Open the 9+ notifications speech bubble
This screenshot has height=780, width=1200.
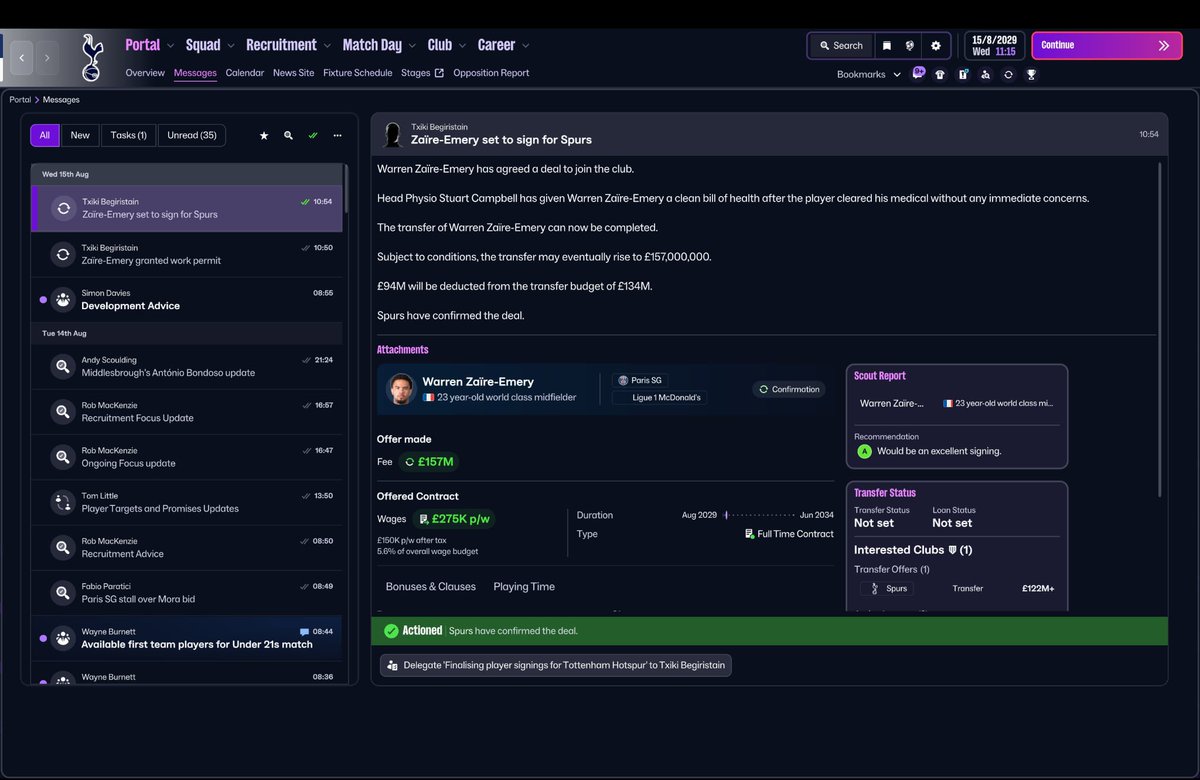tap(918, 74)
